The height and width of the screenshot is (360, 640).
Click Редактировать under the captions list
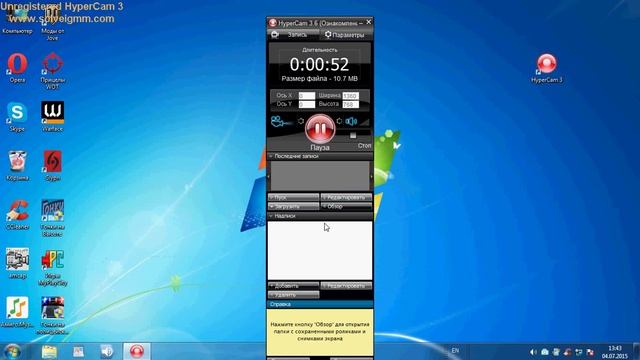[x=346, y=286]
